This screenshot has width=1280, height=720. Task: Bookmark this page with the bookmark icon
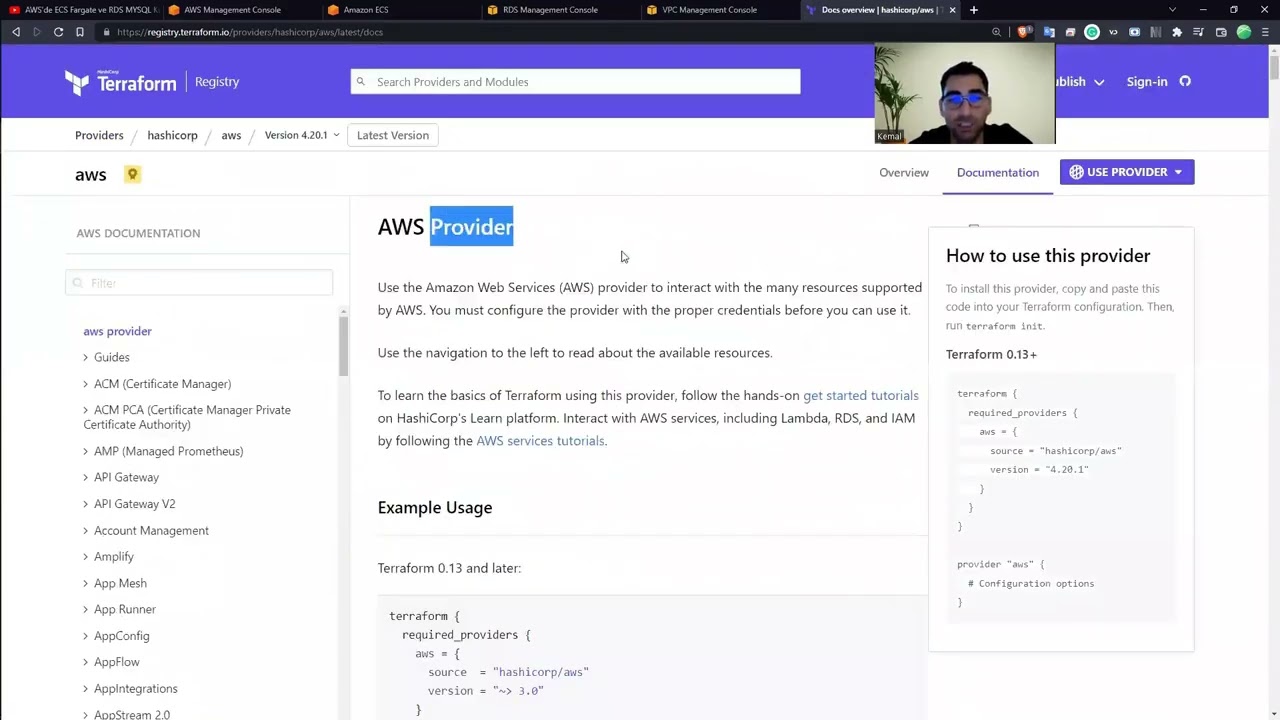pos(80,32)
